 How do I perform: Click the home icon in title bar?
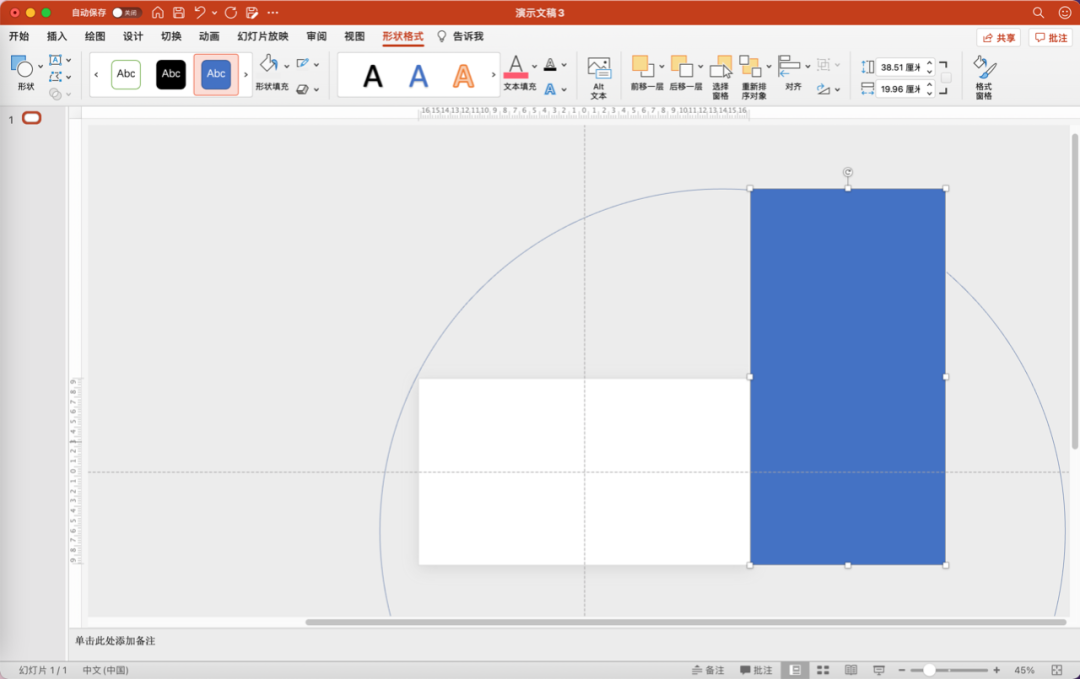(158, 12)
